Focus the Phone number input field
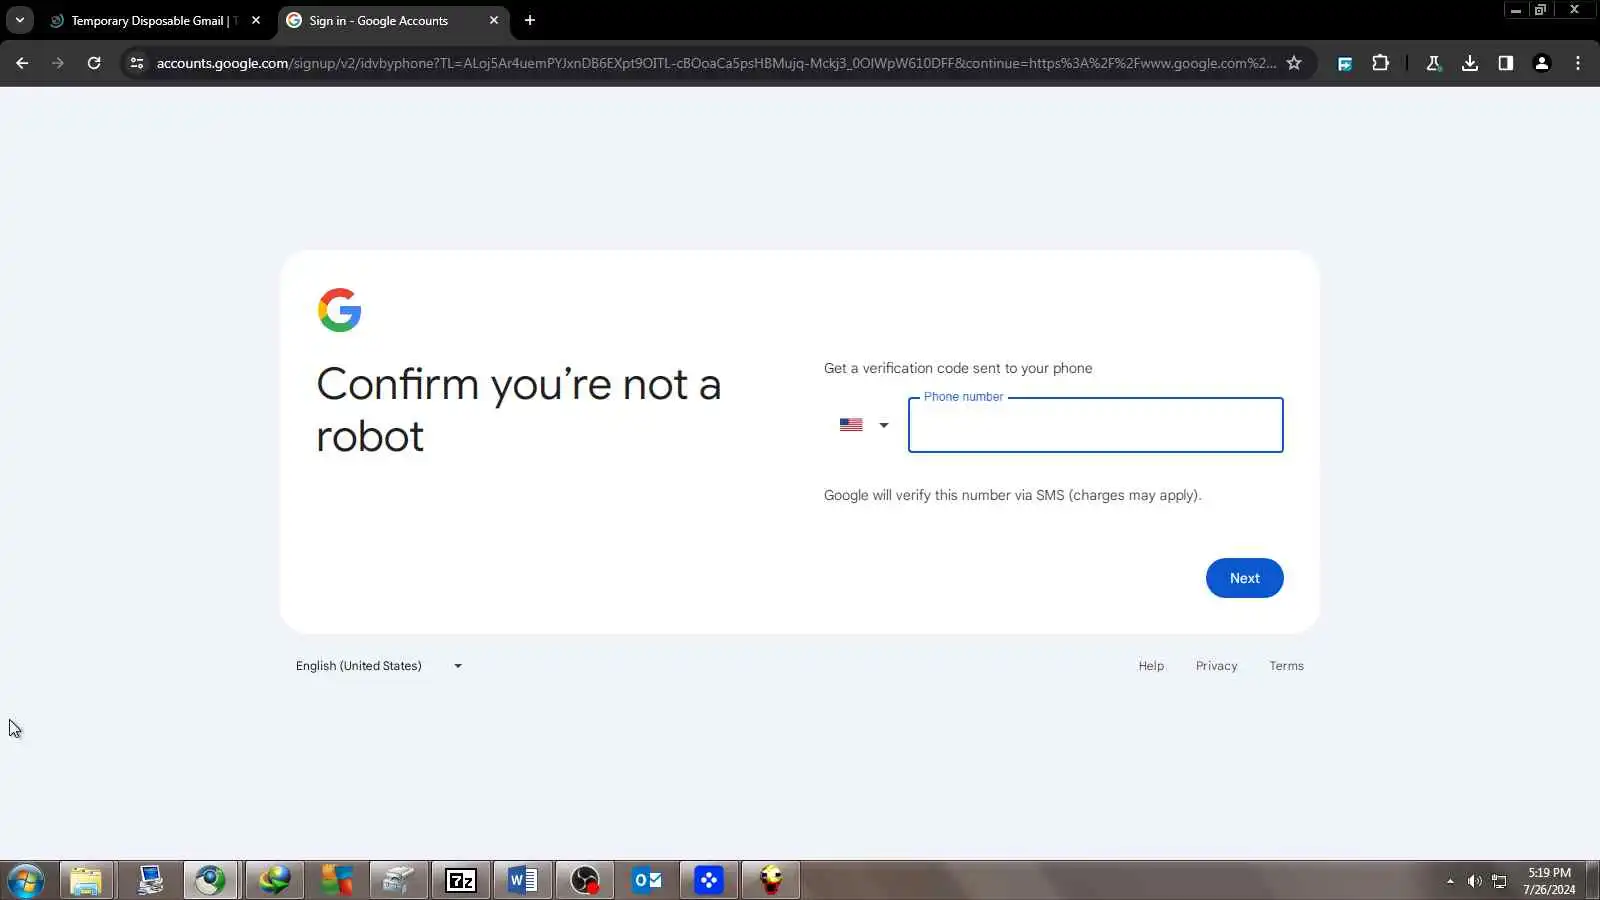This screenshot has height=900, width=1600. 1095,425
